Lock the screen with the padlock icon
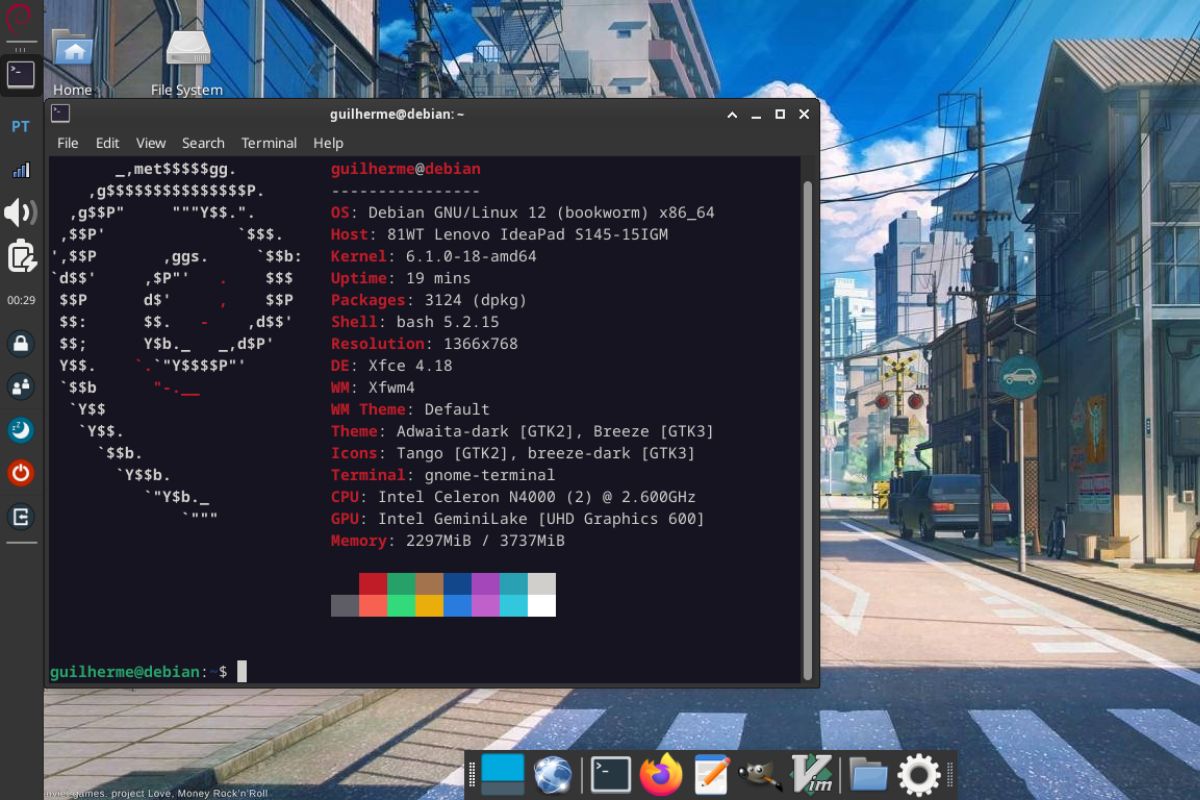This screenshot has width=1200, height=800. (21, 344)
